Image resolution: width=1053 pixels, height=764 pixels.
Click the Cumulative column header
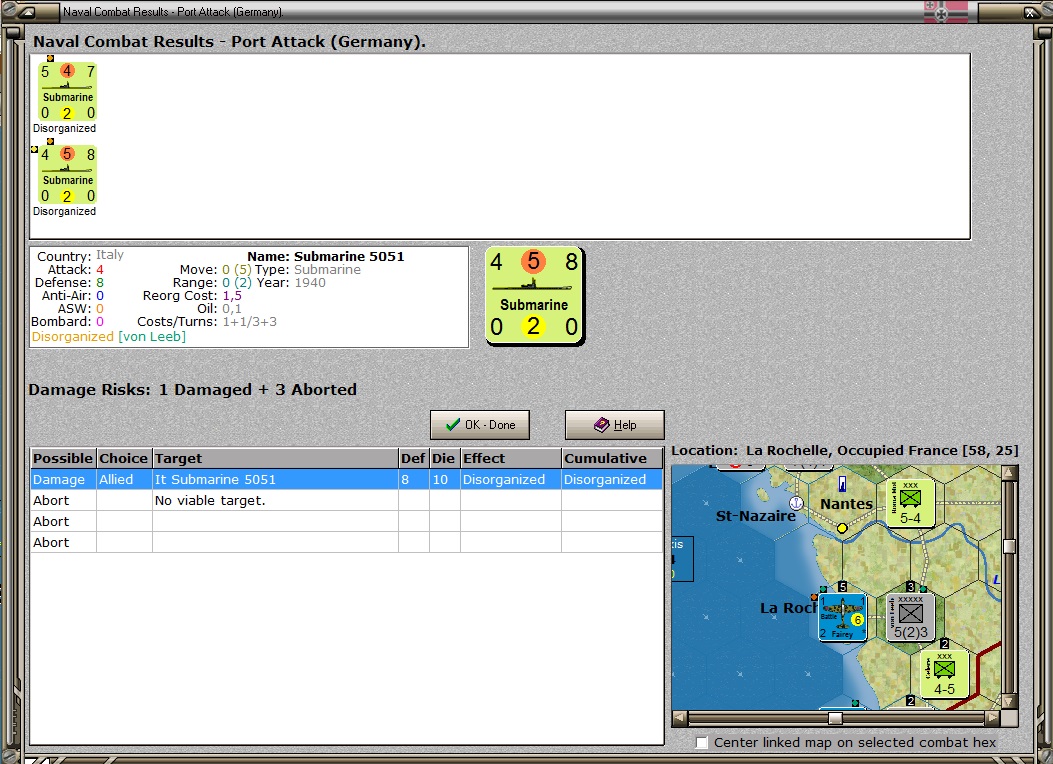(612, 459)
